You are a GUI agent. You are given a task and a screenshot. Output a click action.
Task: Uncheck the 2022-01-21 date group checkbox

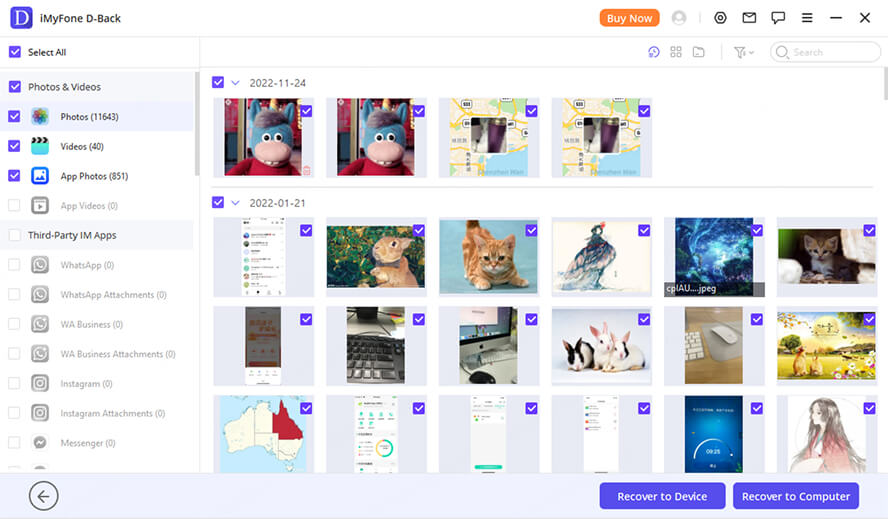(x=218, y=202)
